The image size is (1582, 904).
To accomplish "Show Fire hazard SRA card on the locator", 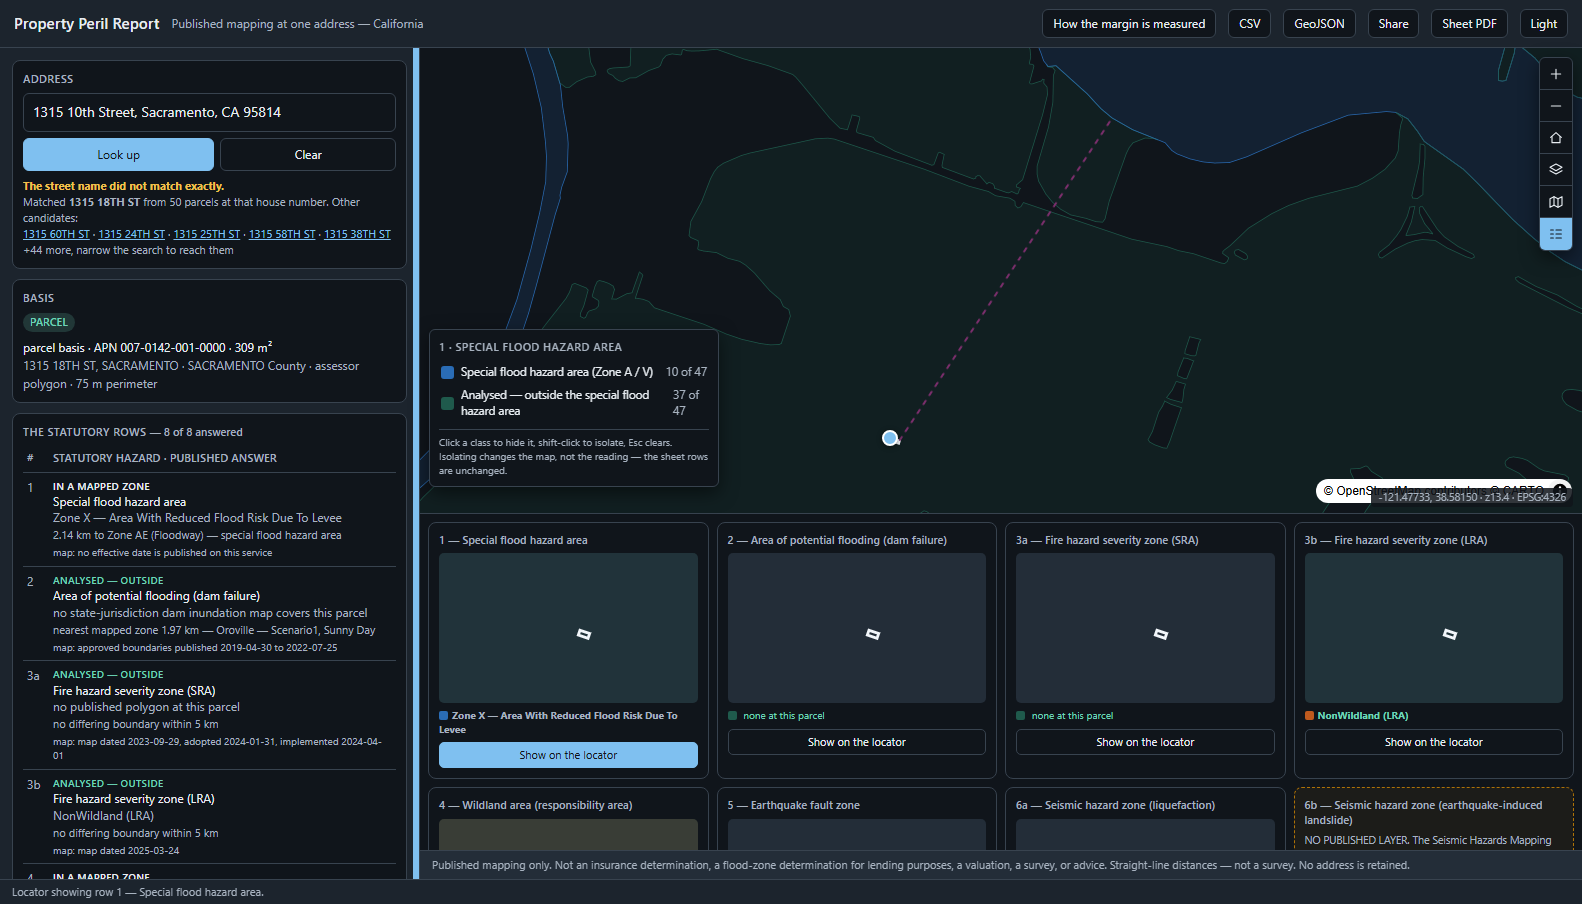I will pyautogui.click(x=1145, y=742).
